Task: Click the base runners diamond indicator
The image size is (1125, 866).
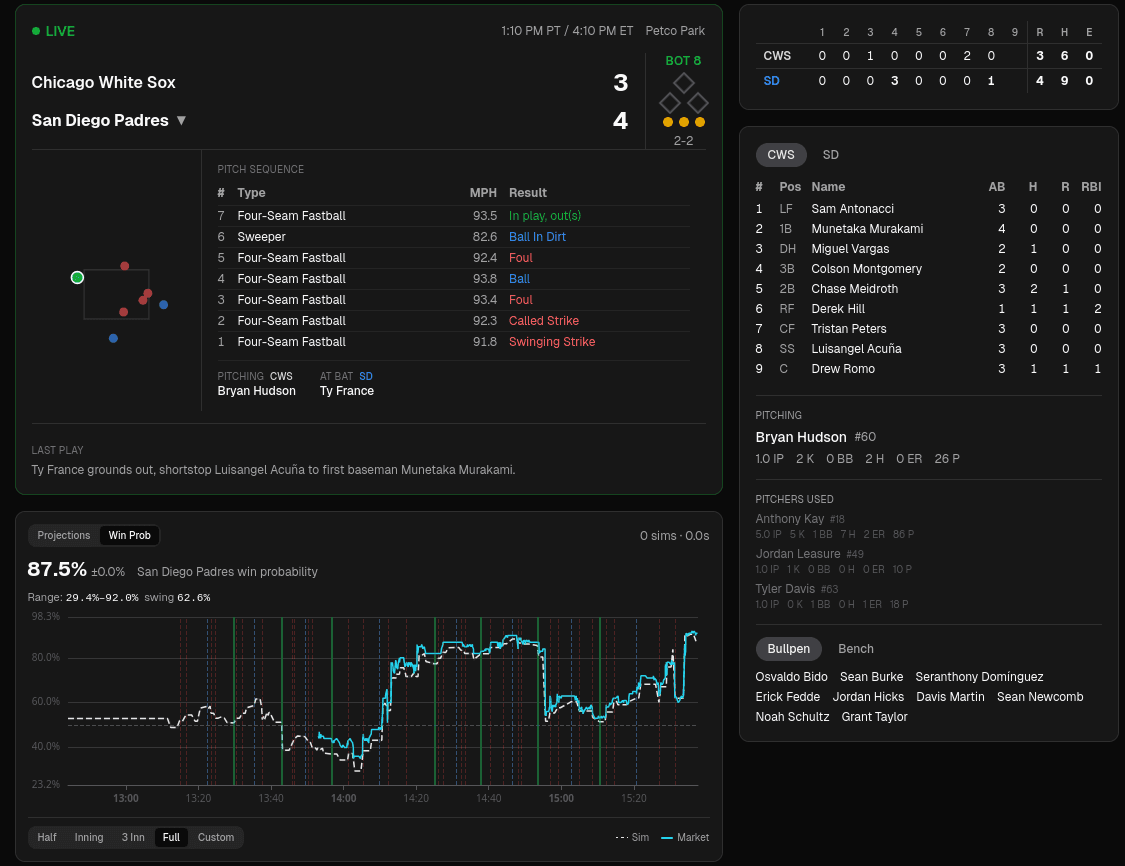Action: coord(683,94)
